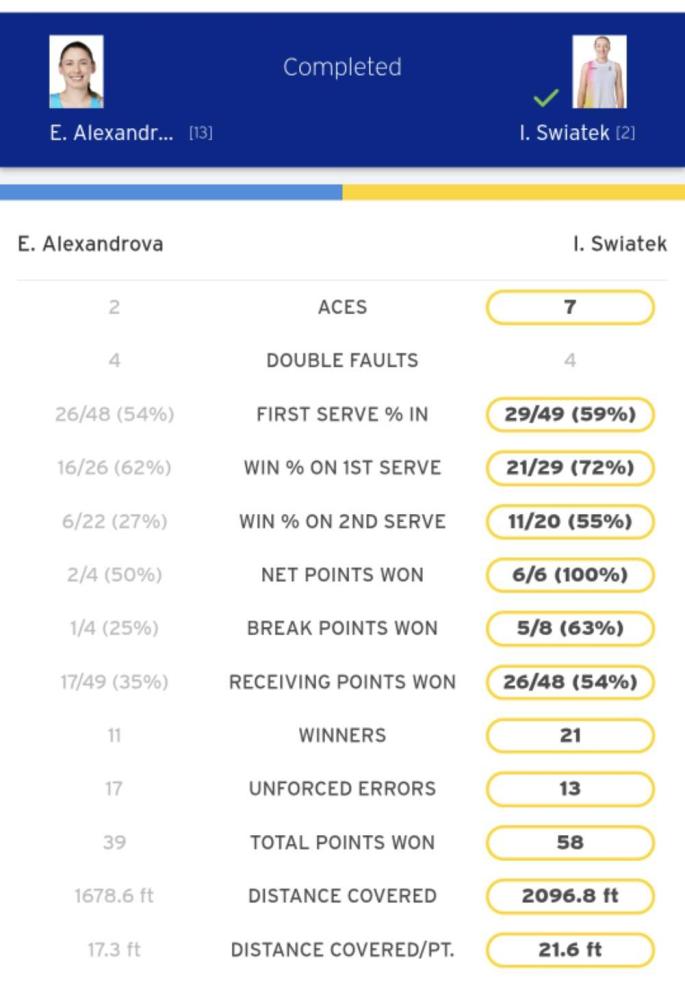Image resolution: width=685 pixels, height=1000 pixels.
Task: Select the E. Alexandr... player name in header
Action: tap(112, 133)
